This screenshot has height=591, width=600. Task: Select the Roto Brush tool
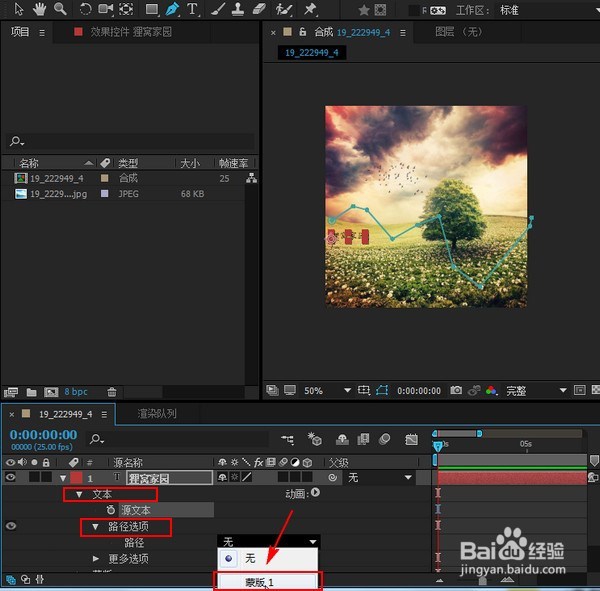284,9
